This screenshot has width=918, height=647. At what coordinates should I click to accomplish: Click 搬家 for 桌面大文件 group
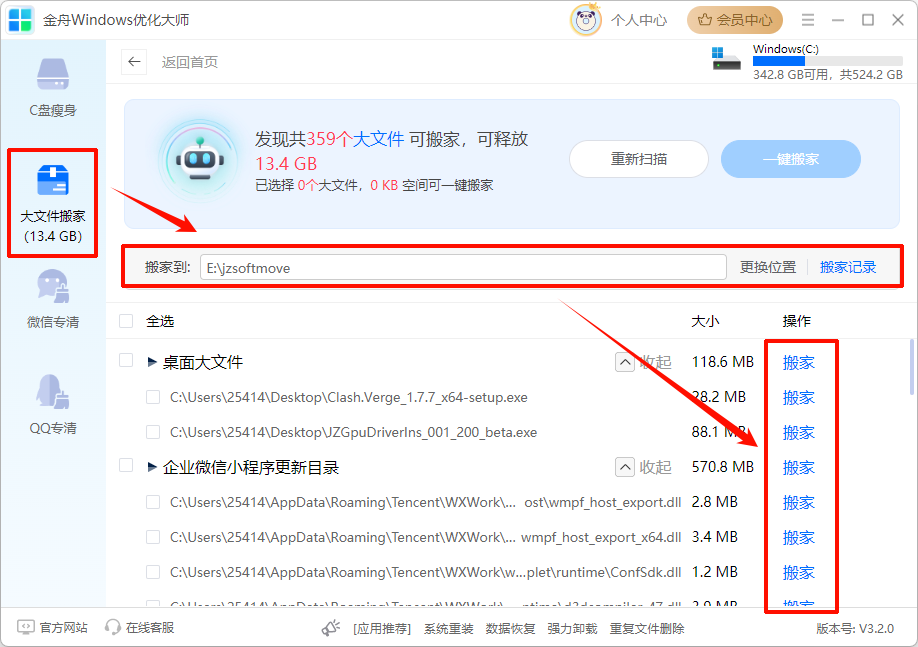click(x=799, y=362)
